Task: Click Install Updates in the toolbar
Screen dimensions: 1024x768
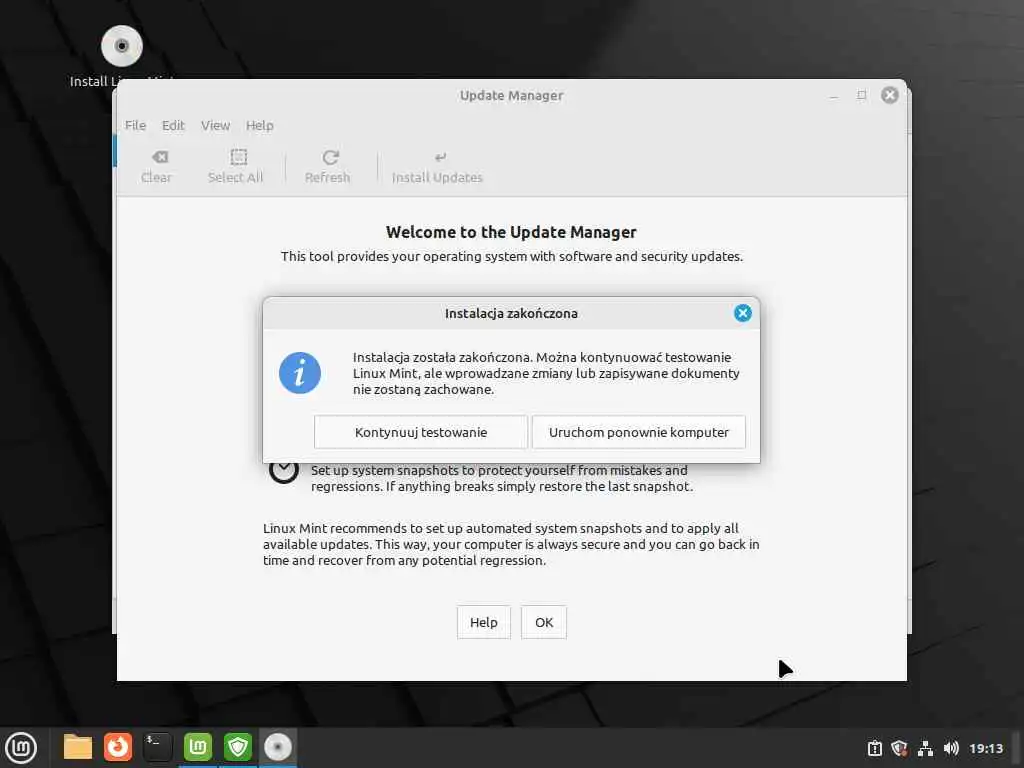Action: coord(437,167)
